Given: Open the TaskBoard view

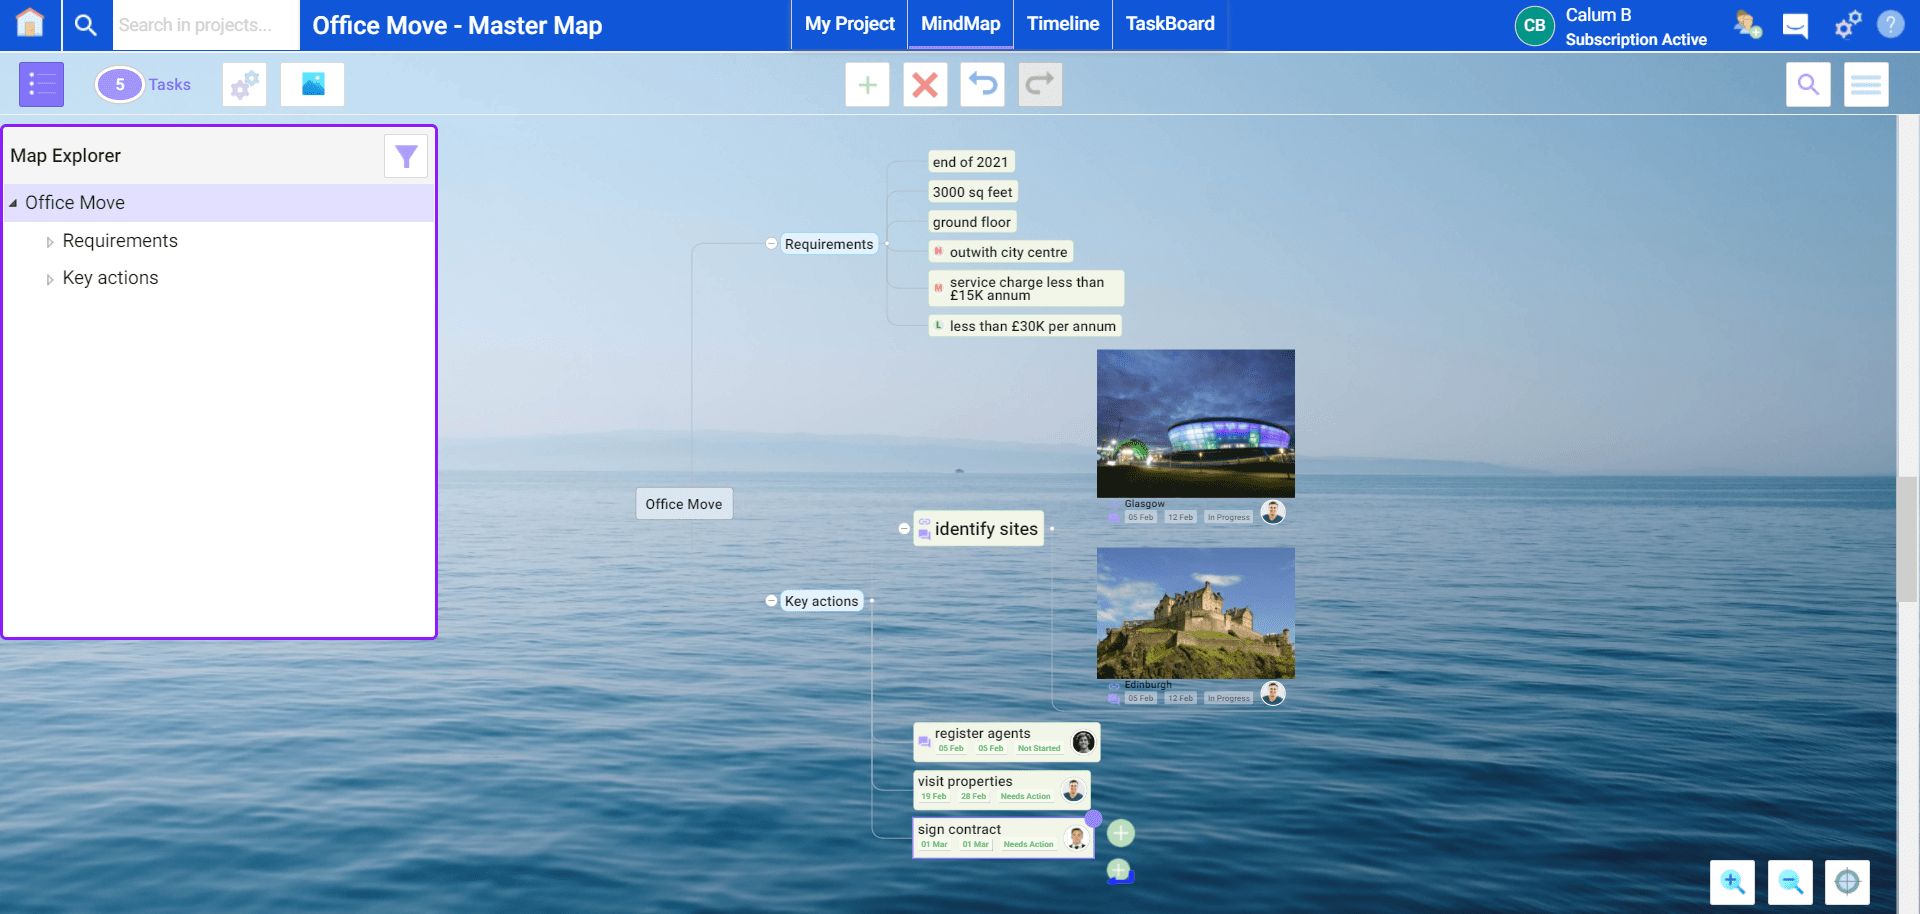Looking at the screenshot, I should click(1169, 24).
